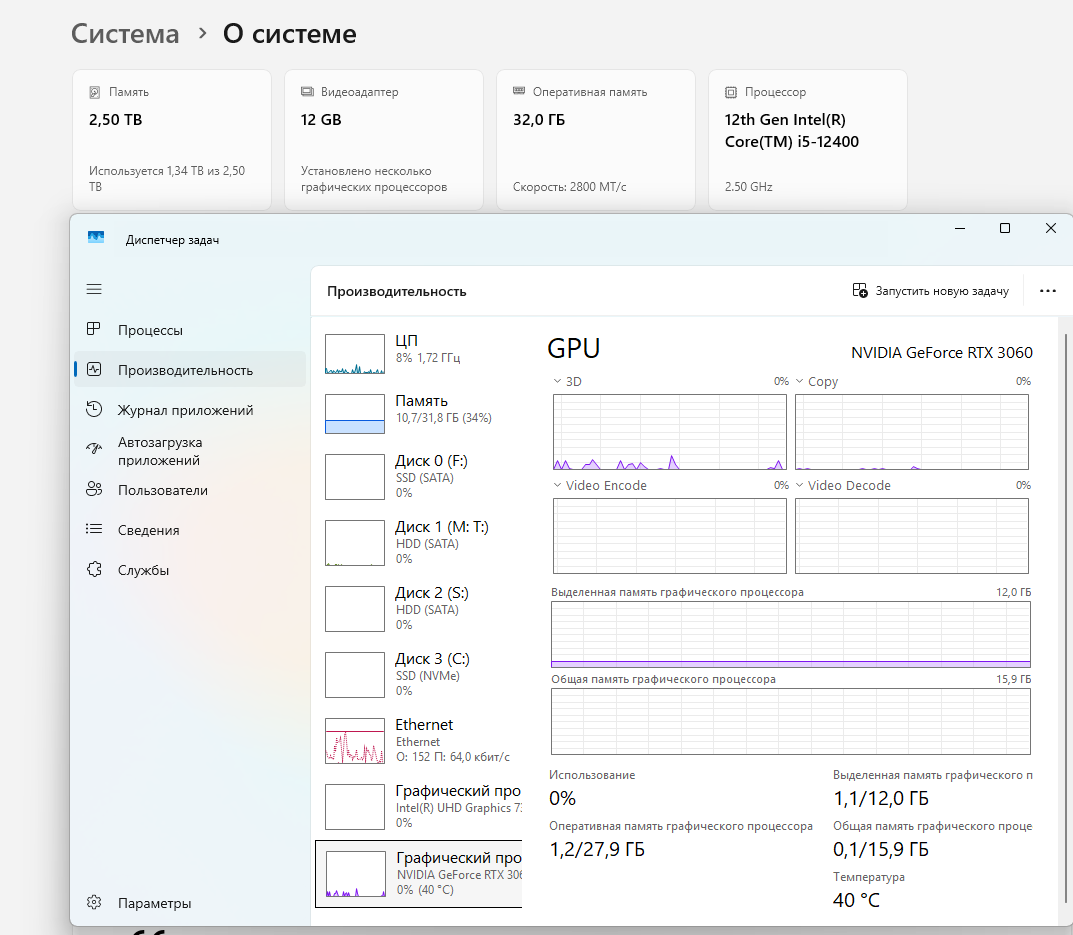Change the Video Encode graph dropdown

click(558, 486)
